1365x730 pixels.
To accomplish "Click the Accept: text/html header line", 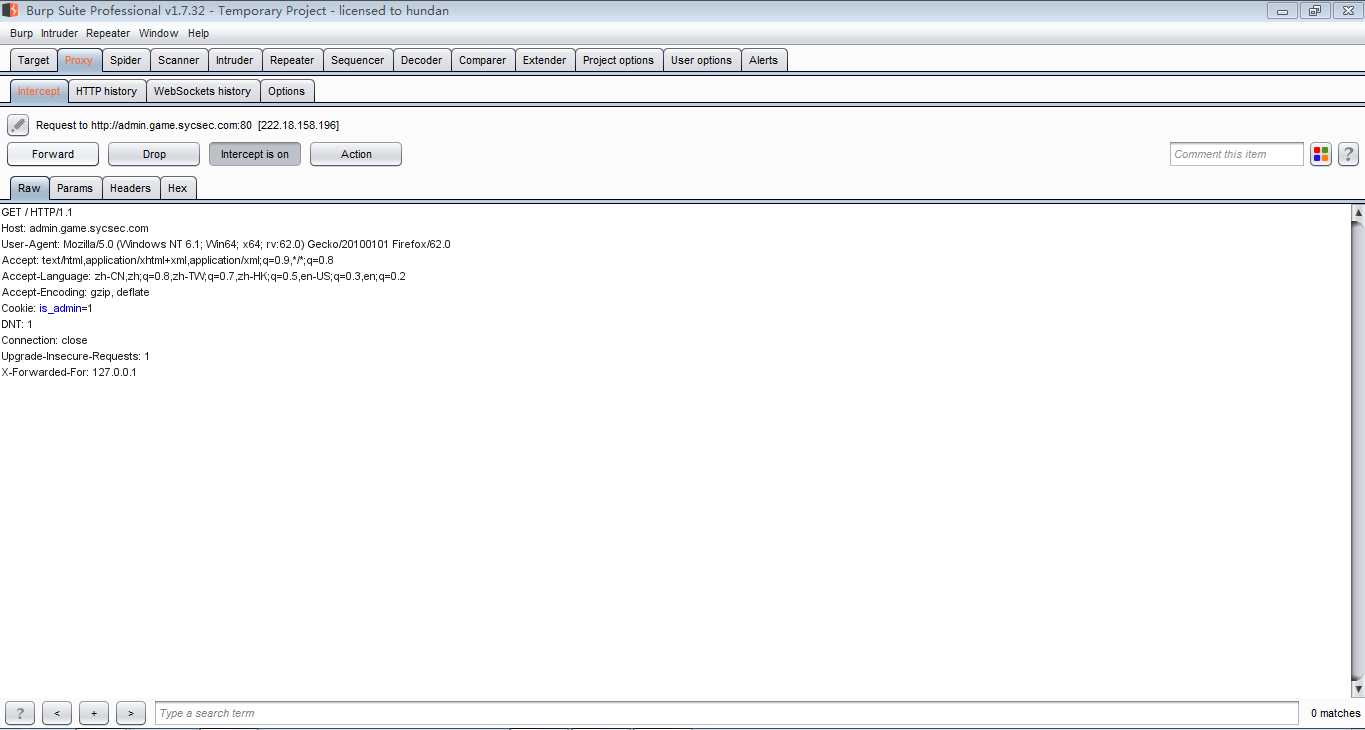I will [x=168, y=260].
